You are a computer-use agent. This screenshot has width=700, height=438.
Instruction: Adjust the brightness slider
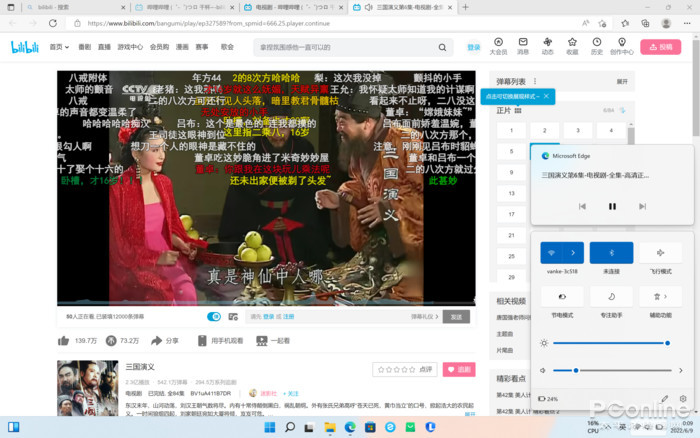[610, 343]
